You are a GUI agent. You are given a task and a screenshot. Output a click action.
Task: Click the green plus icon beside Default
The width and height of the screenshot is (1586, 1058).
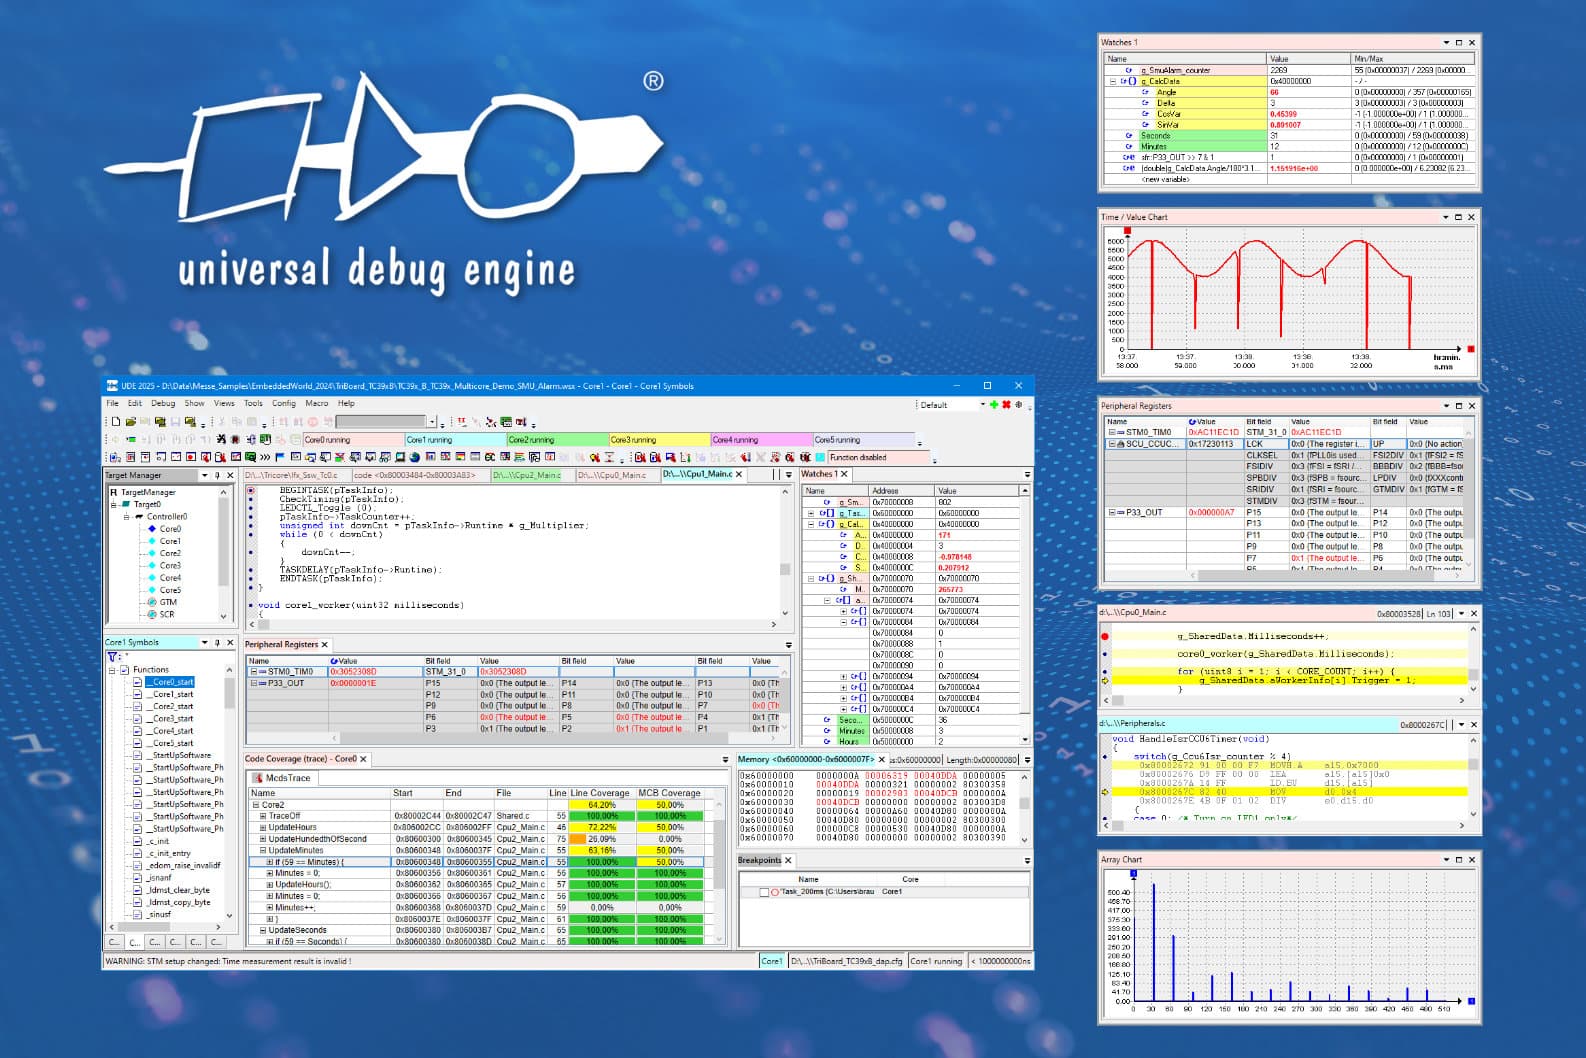pyautogui.click(x=993, y=405)
